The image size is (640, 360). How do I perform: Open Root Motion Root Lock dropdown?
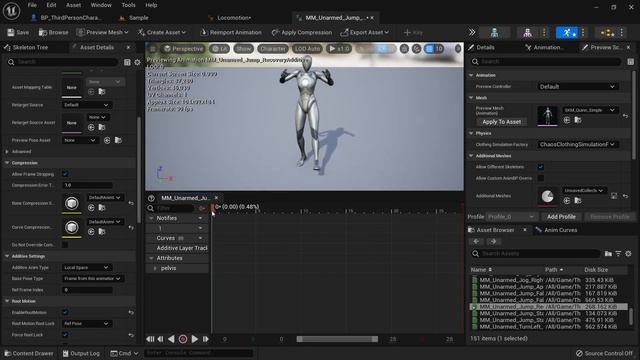coord(86,324)
